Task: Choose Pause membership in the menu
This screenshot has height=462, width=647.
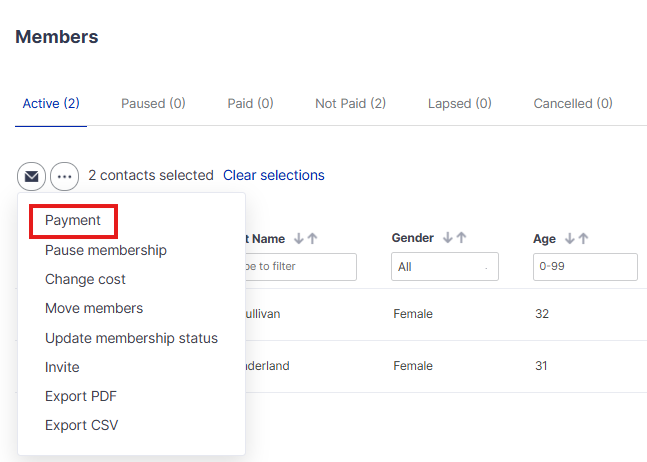Action: (106, 250)
